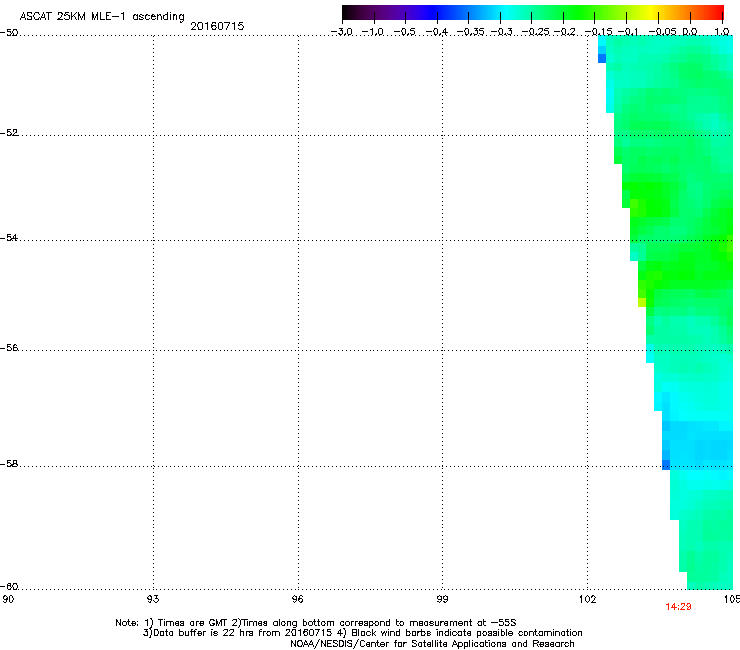Image resolution: width=740 pixels, height=650 pixels.
Task: Click the '-0.1' color scale label
Action: 628,32
